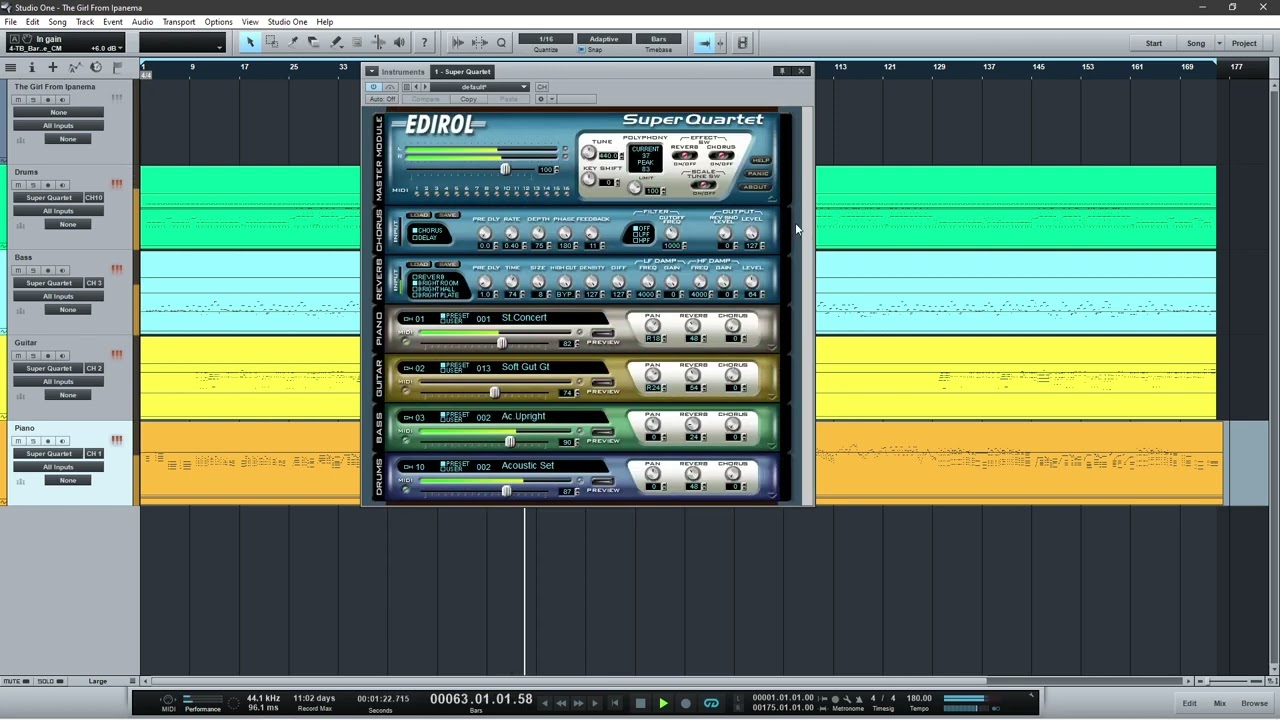
Task: Click Copy in plugin window
Action: [468, 99]
